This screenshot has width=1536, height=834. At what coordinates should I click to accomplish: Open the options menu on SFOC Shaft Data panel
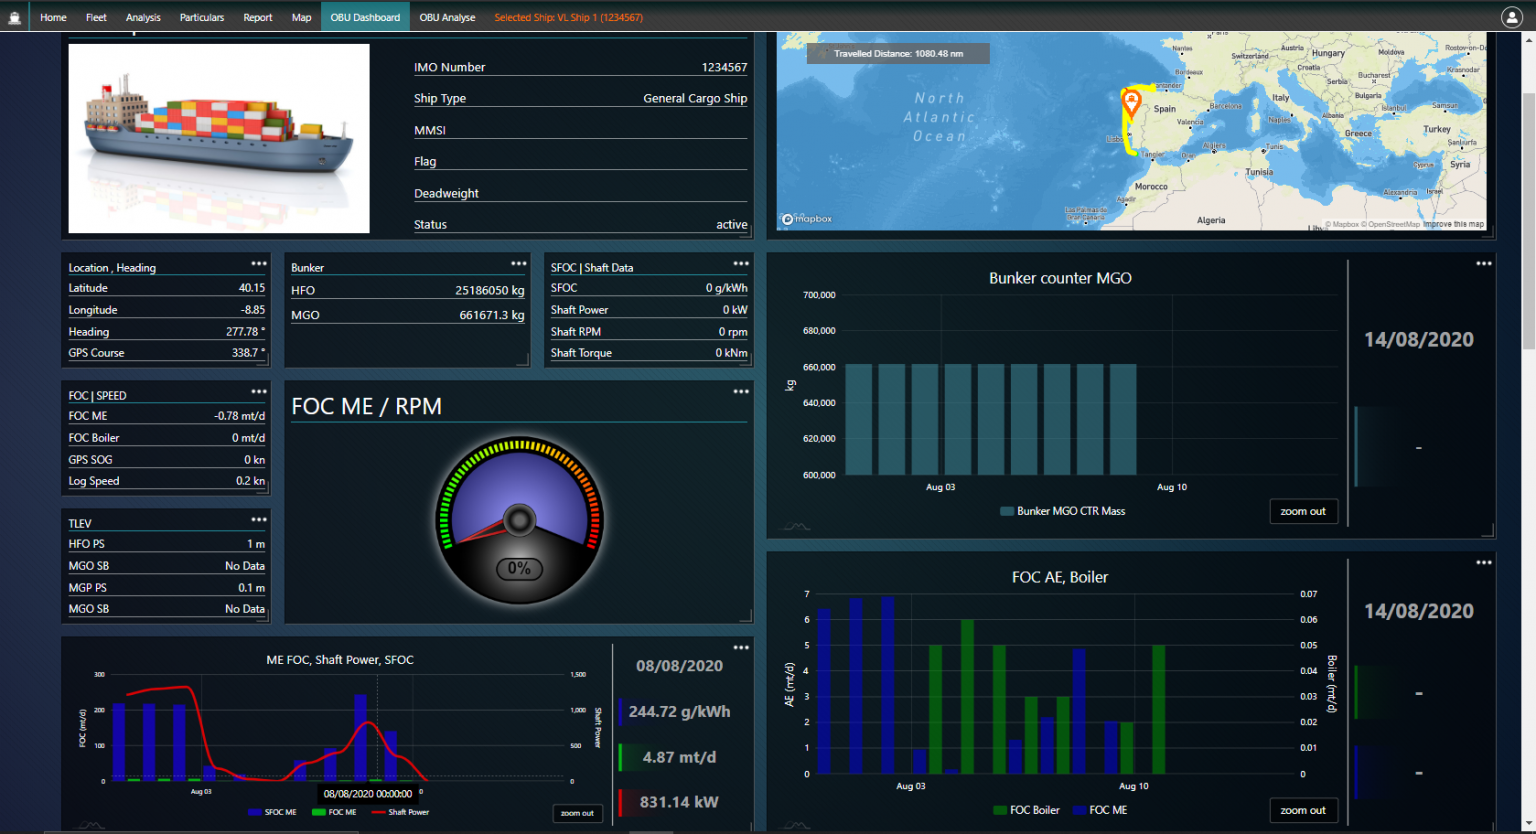741,263
